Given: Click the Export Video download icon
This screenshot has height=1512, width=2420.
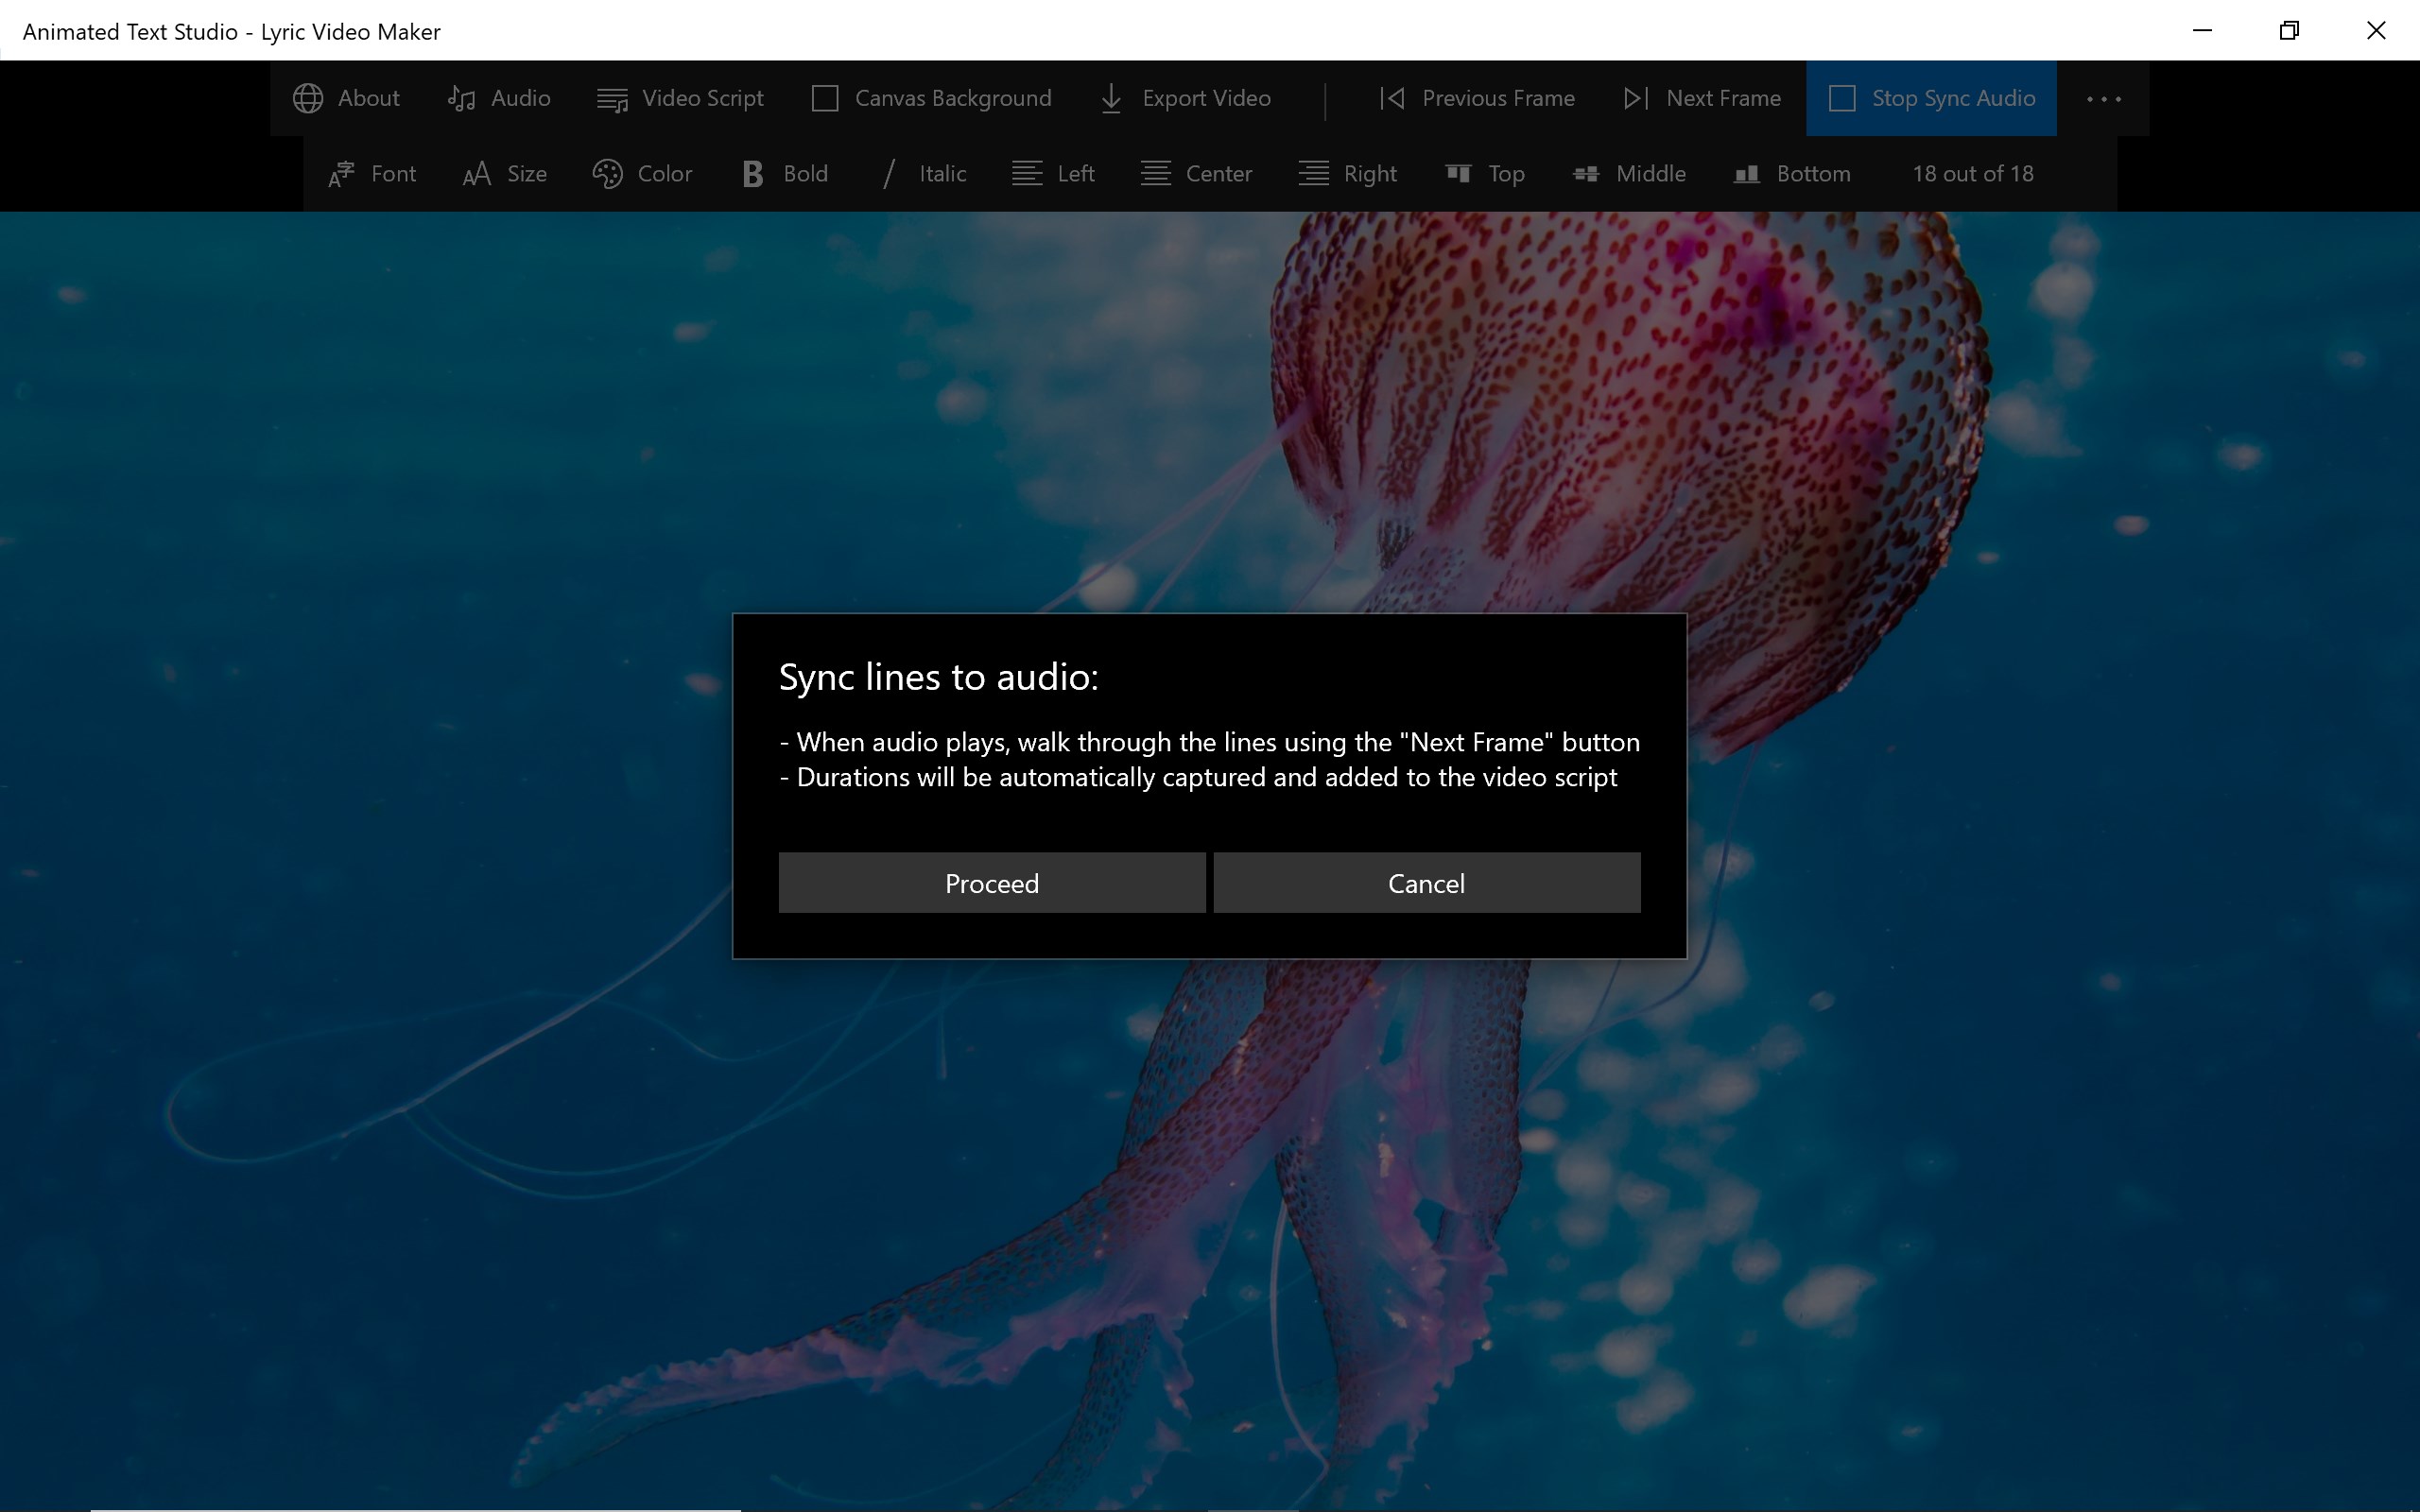Looking at the screenshot, I should click(x=1111, y=98).
